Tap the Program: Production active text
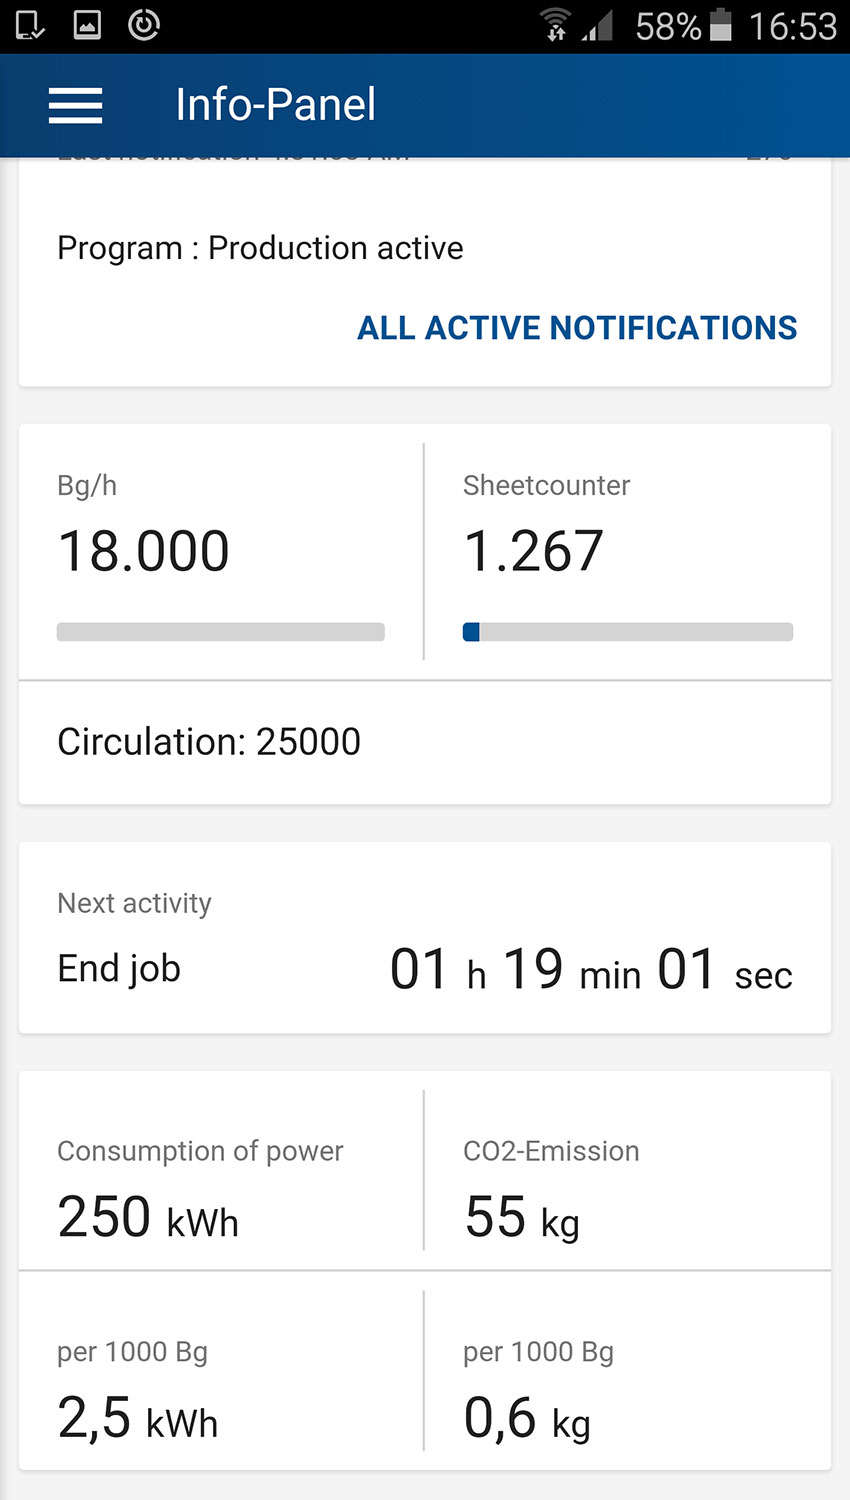850x1500 pixels. click(260, 248)
